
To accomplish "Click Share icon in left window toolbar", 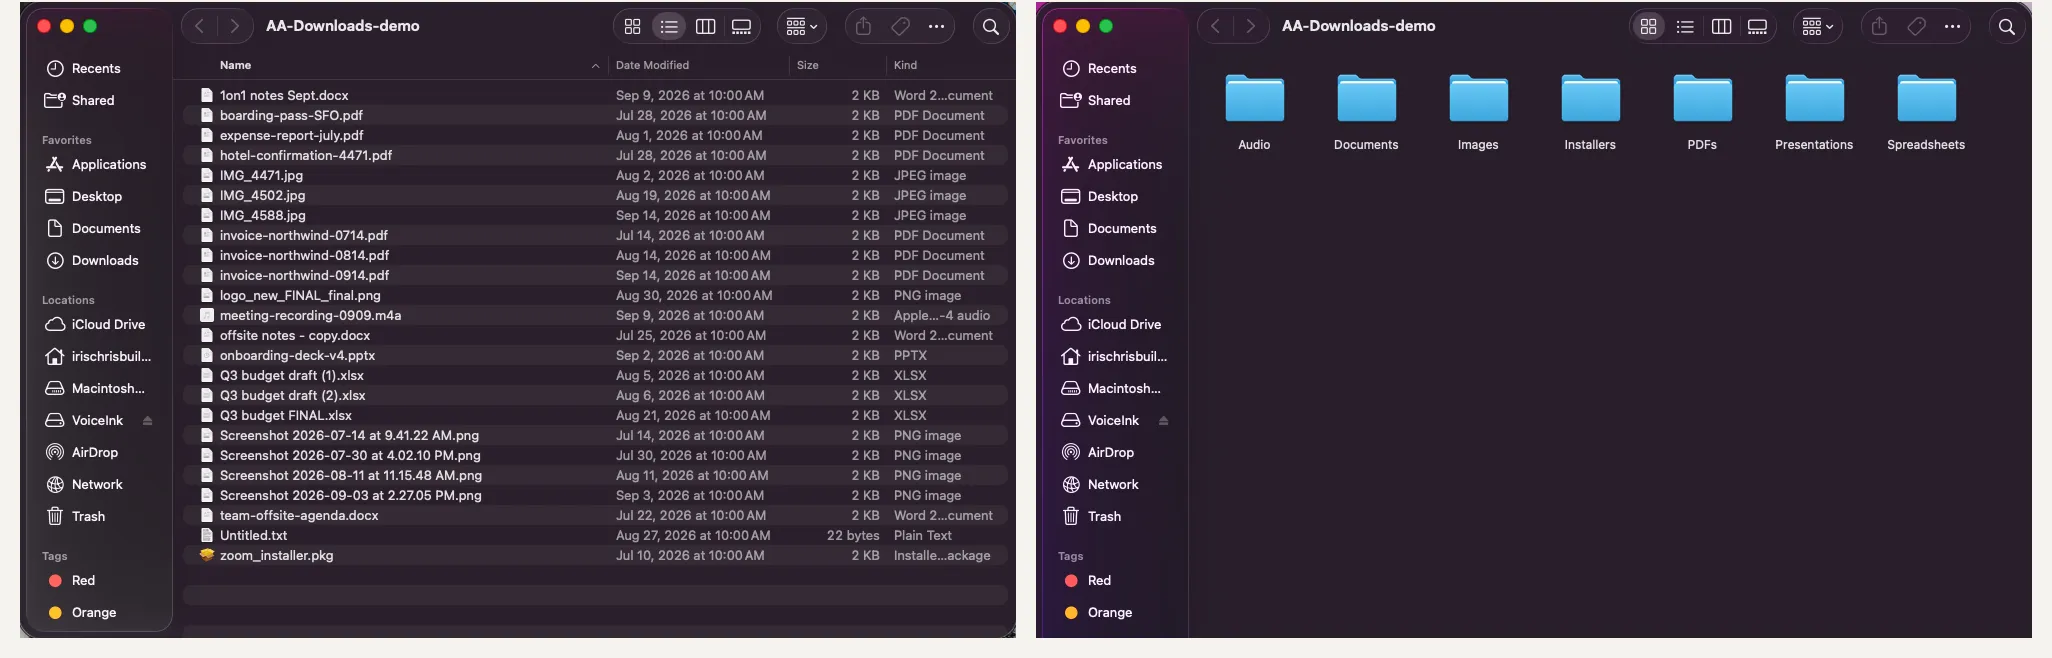I will tap(863, 27).
